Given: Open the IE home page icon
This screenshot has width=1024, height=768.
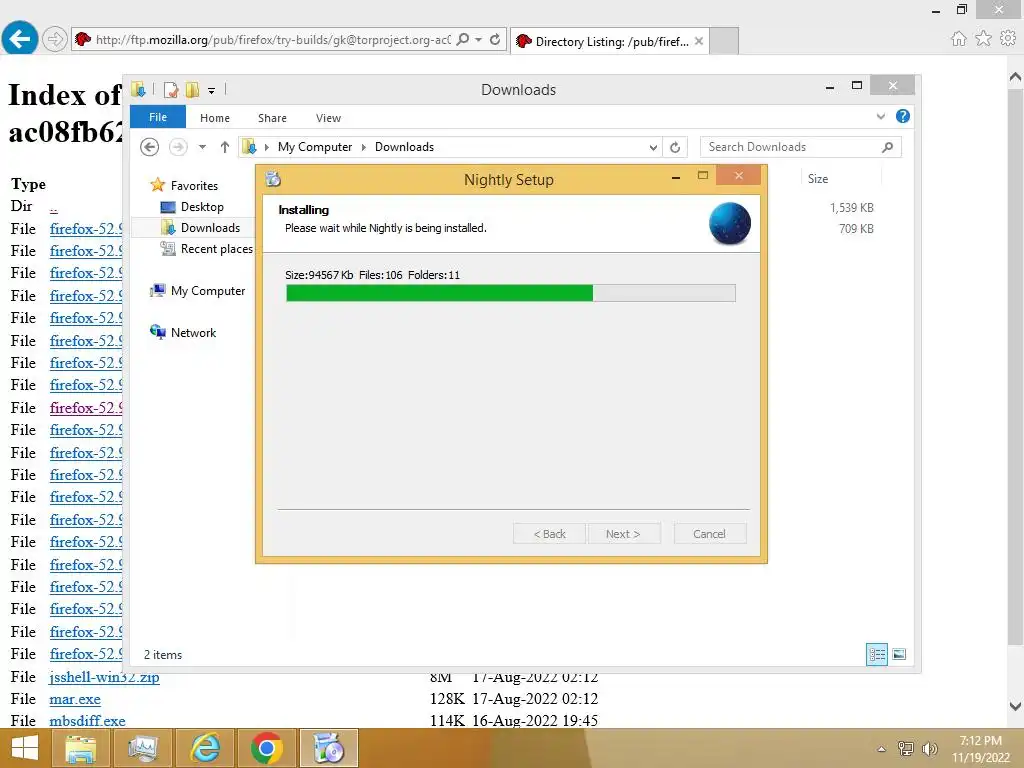Looking at the screenshot, I should (958, 39).
